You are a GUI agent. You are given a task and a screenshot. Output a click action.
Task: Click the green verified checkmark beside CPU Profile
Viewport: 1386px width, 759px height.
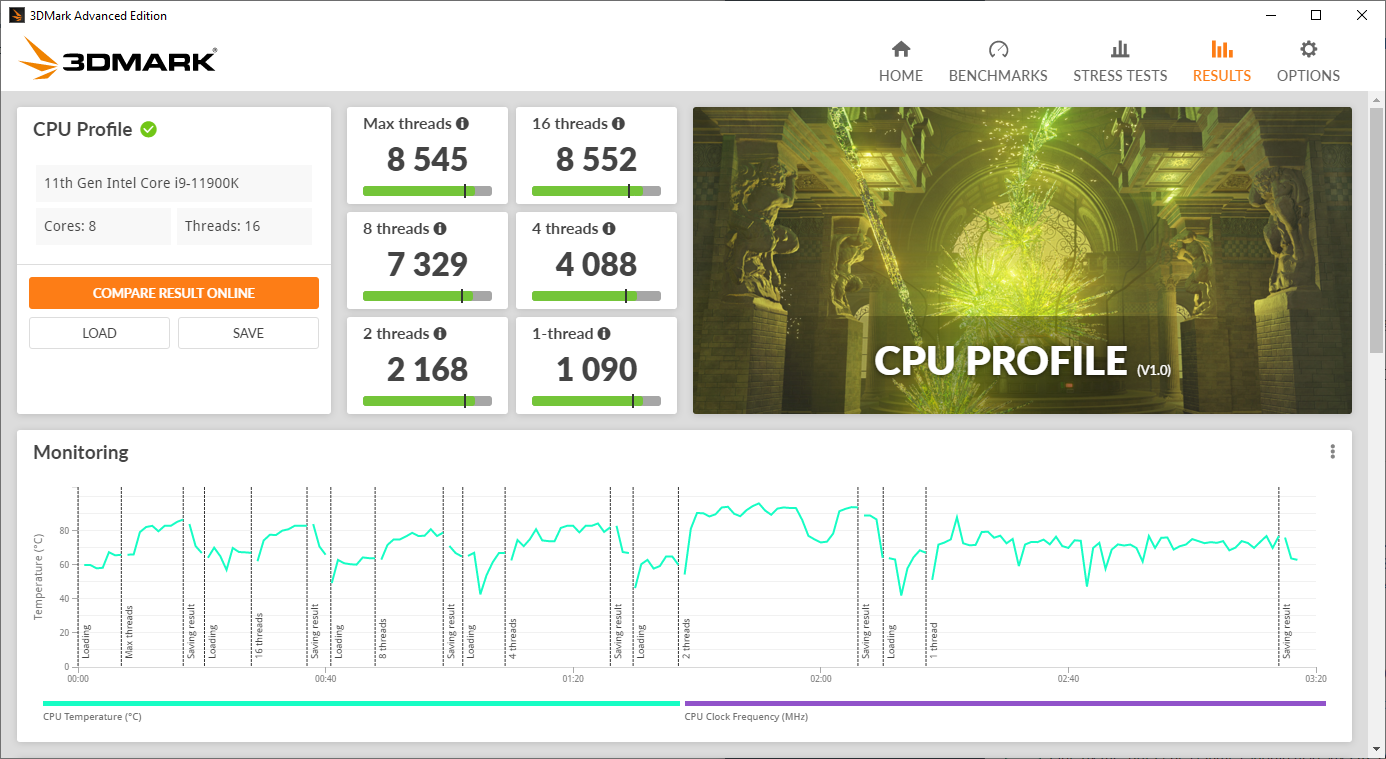click(149, 129)
